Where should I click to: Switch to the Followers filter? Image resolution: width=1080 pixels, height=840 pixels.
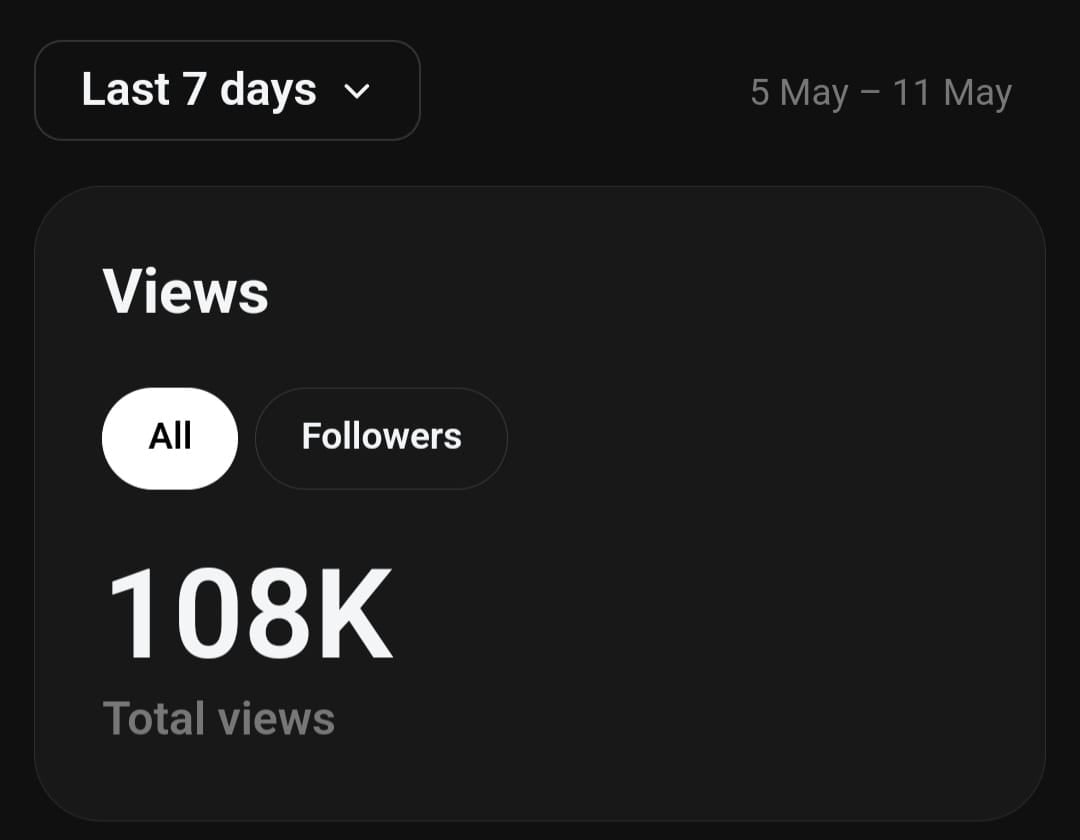point(381,438)
